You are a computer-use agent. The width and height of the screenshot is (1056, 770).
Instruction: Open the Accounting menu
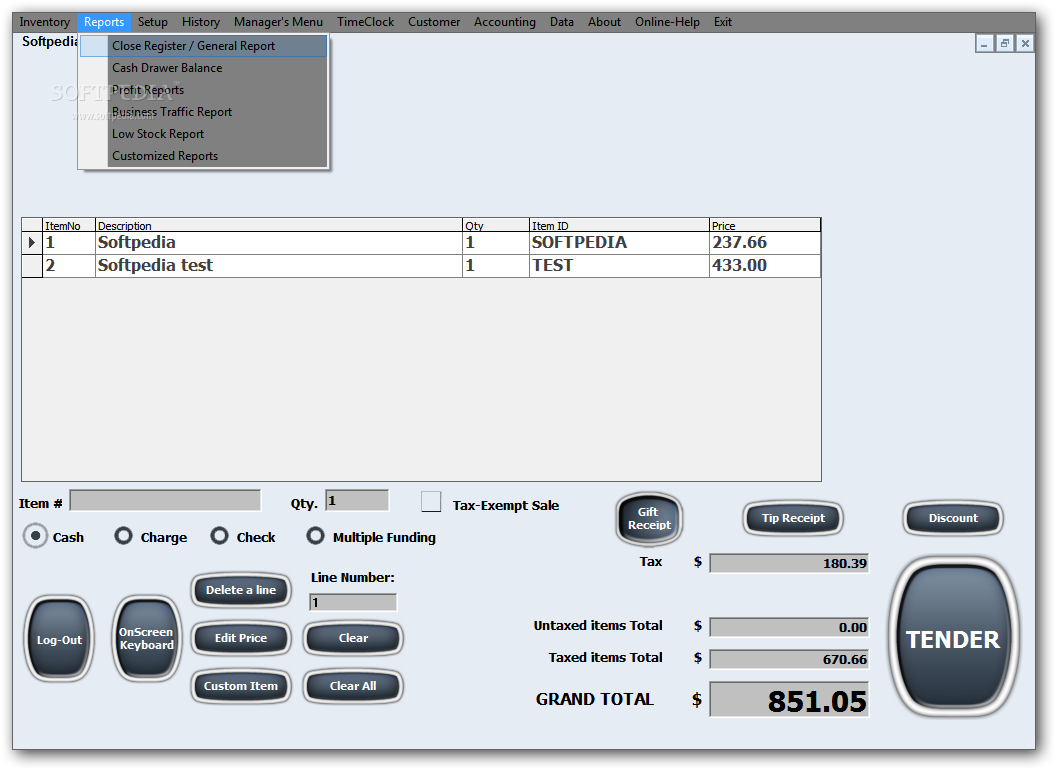click(504, 22)
